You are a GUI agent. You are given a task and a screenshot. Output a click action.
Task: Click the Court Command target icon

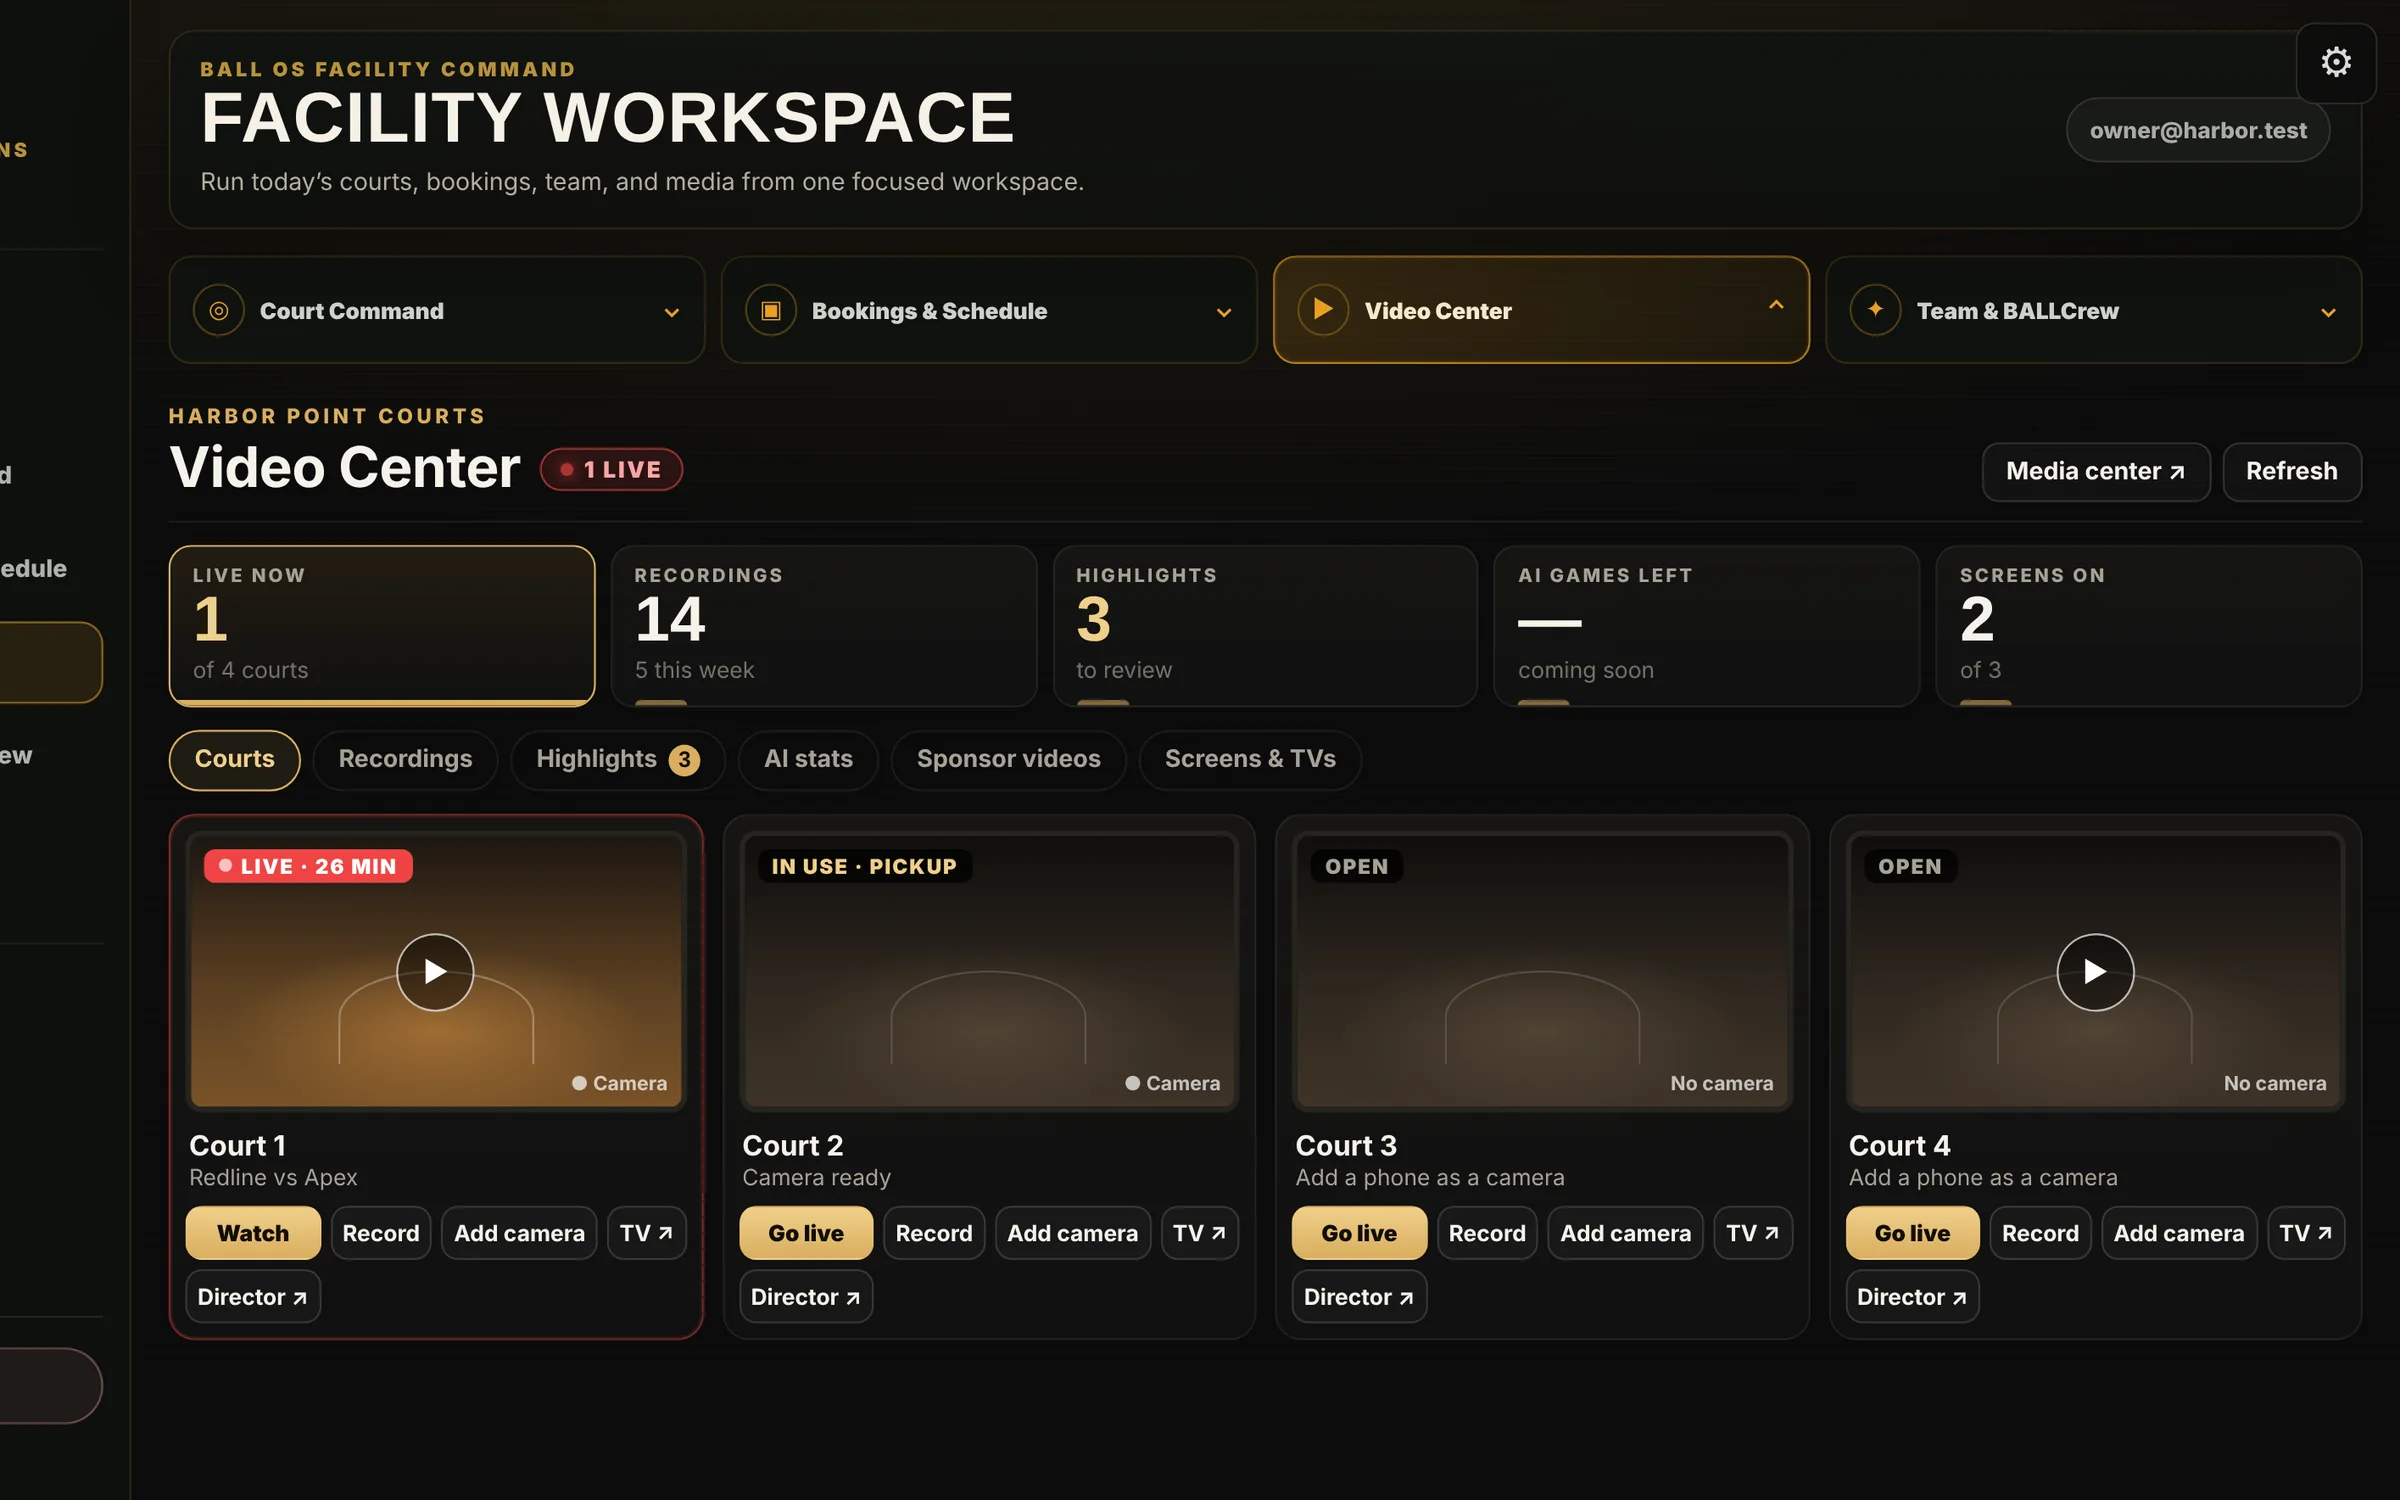pyautogui.click(x=218, y=311)
